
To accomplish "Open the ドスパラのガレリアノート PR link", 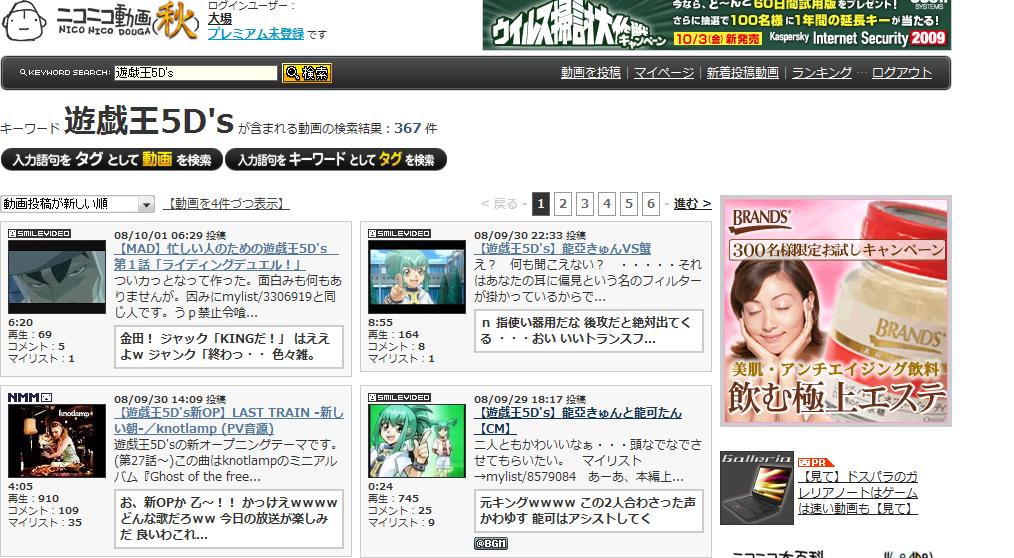I will point(858,493).
